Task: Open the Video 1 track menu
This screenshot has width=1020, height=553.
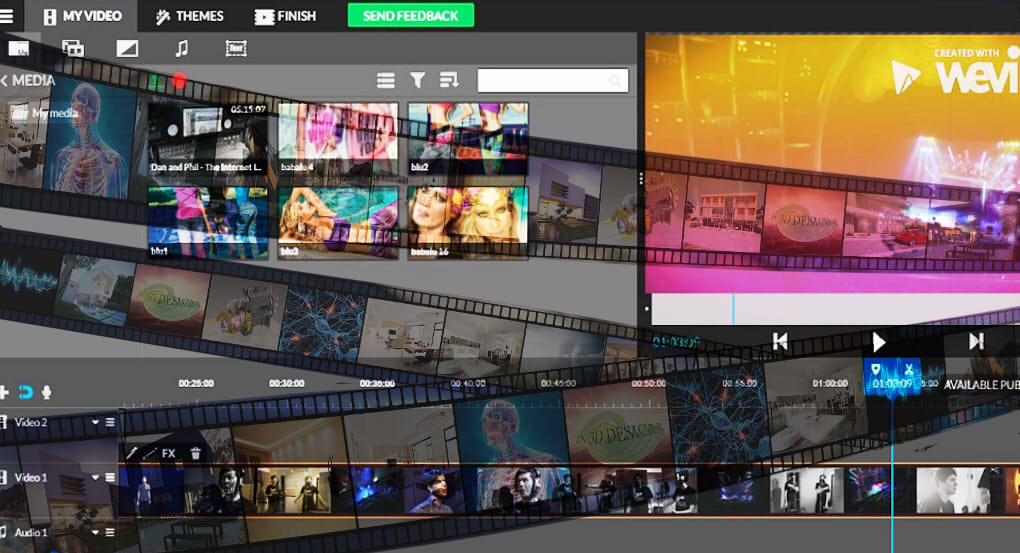Action: 110,478
